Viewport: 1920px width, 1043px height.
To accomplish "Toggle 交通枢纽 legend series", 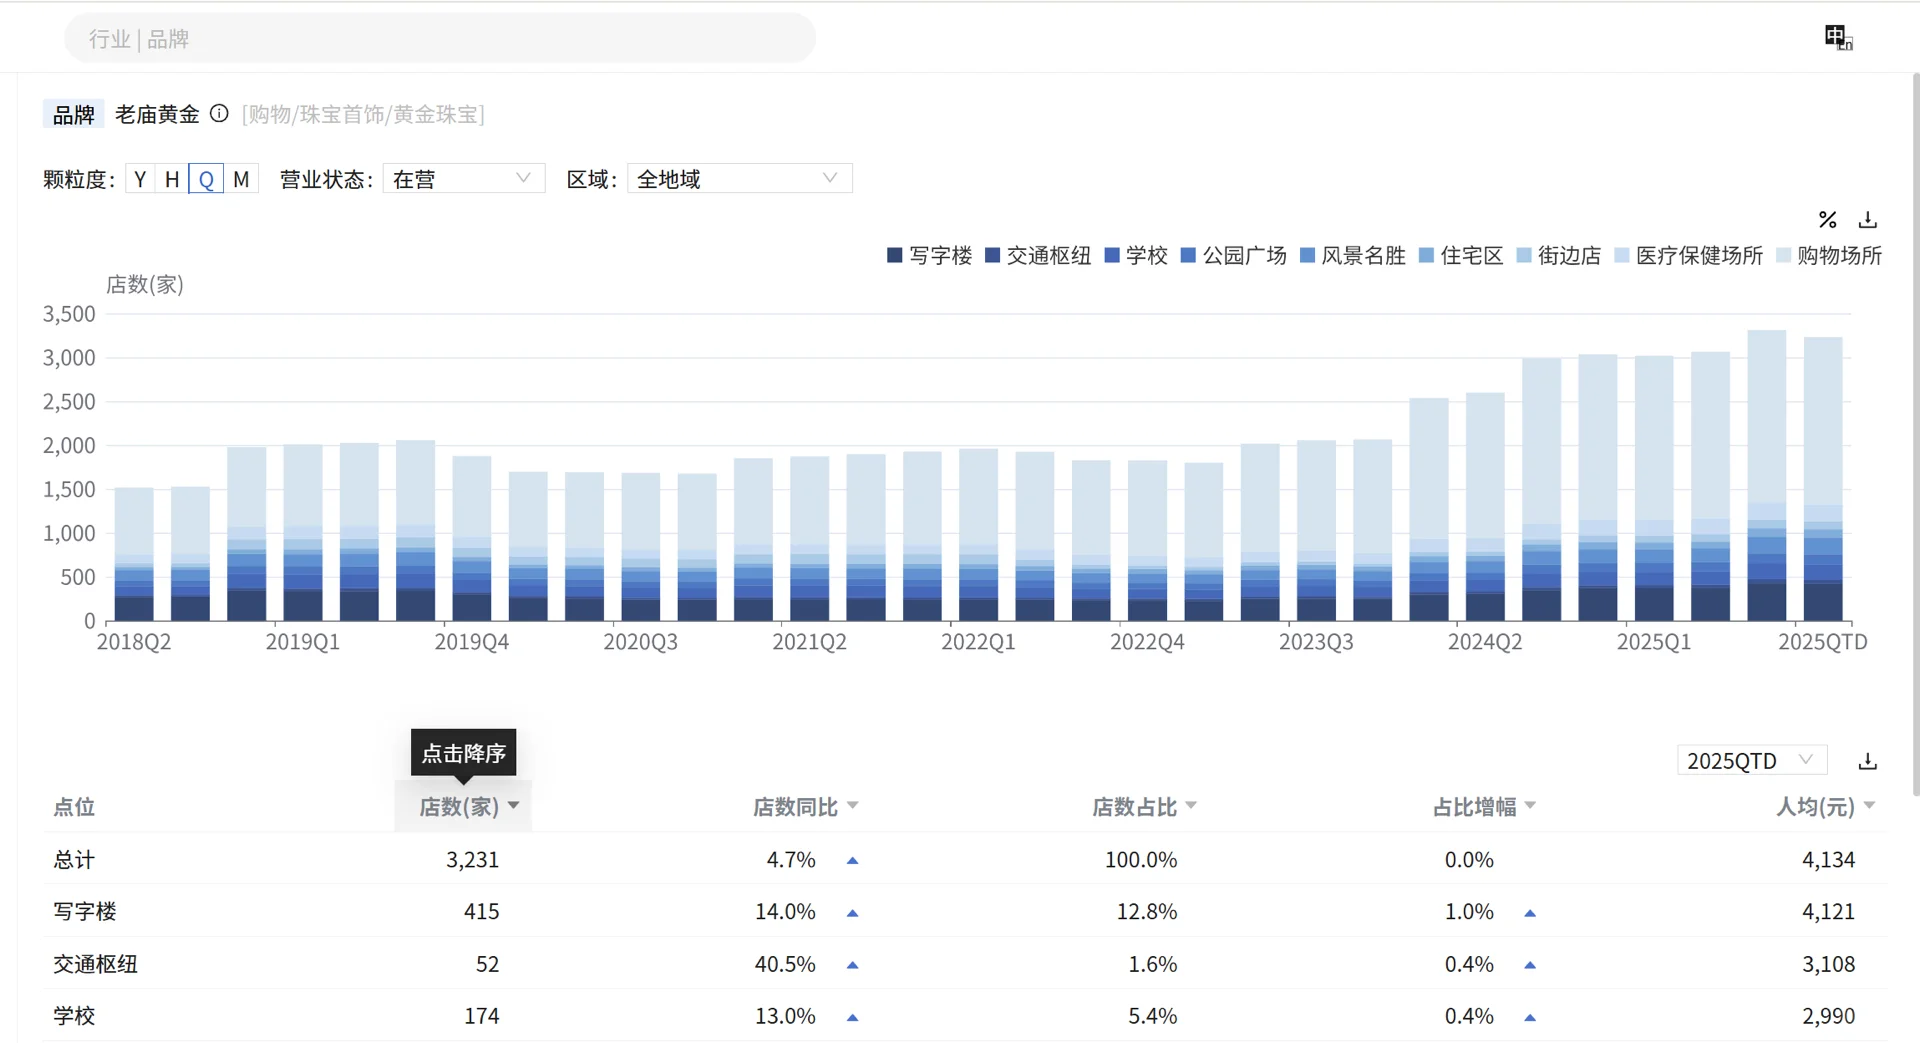I will (x=1038, y=255).
